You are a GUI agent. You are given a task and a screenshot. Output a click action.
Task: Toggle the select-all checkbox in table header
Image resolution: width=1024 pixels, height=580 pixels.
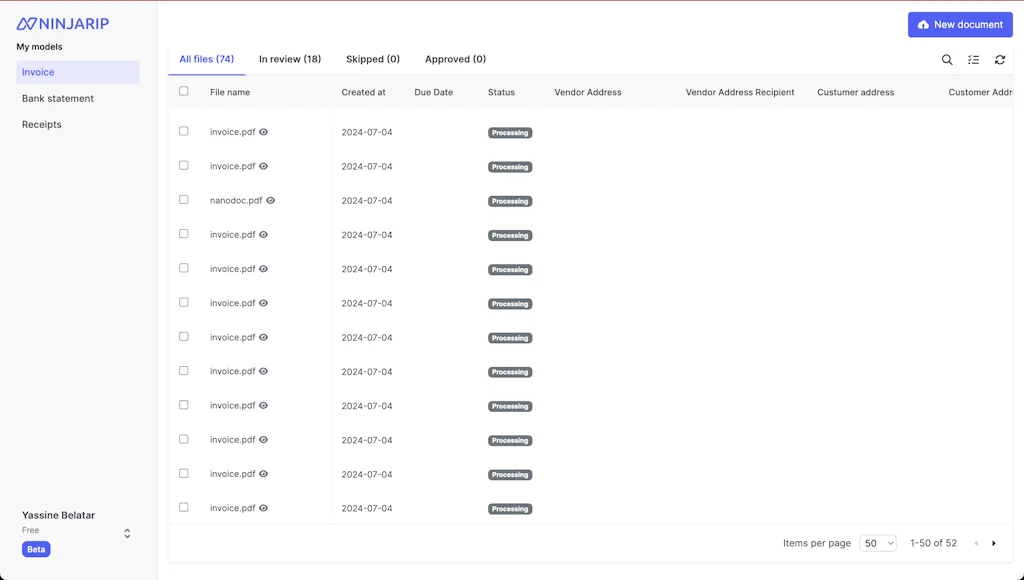click(x=184, y=91)
